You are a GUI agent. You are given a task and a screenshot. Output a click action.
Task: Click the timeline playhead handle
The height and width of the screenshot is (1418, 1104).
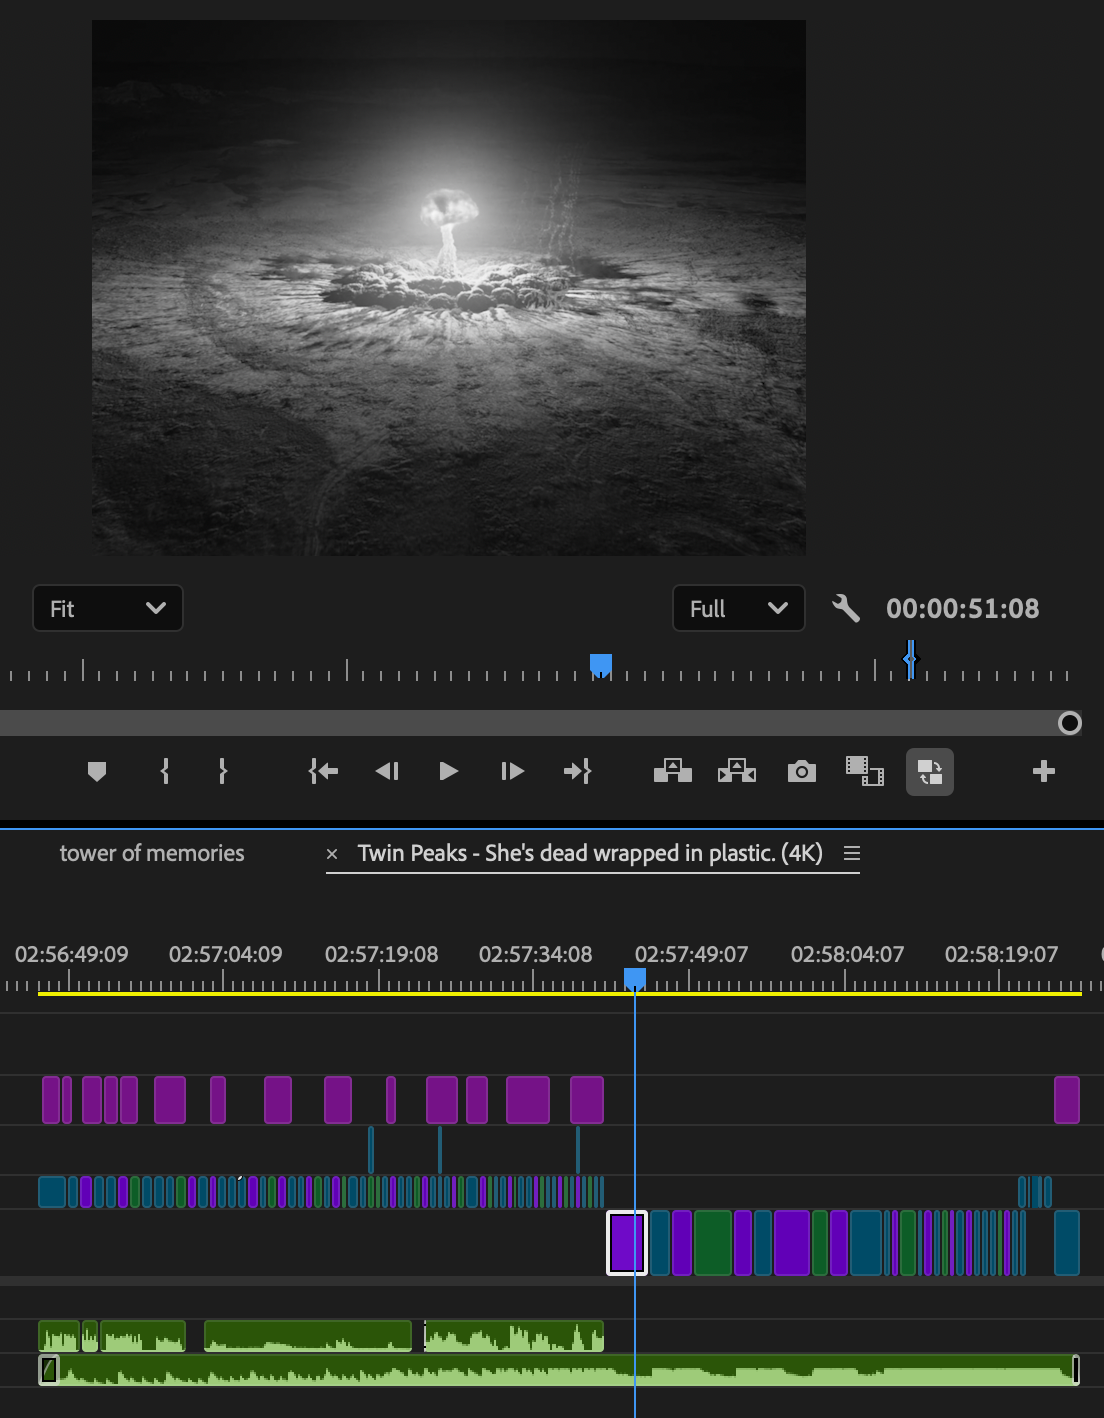(x=635, y=978)
